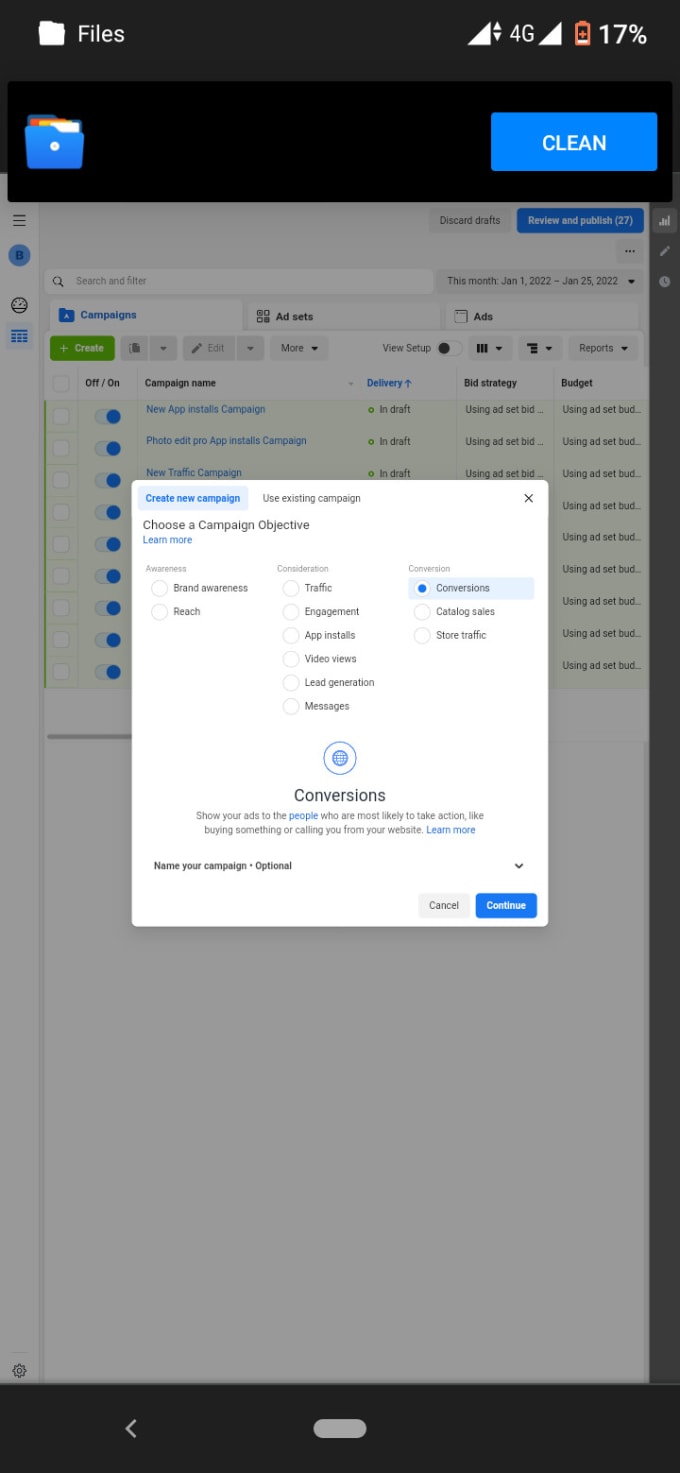The height and width of the screenshot is (1473, 680).
Task: Click the three-dots more options button
Action: pyautogui.click(x=629, y=251)
